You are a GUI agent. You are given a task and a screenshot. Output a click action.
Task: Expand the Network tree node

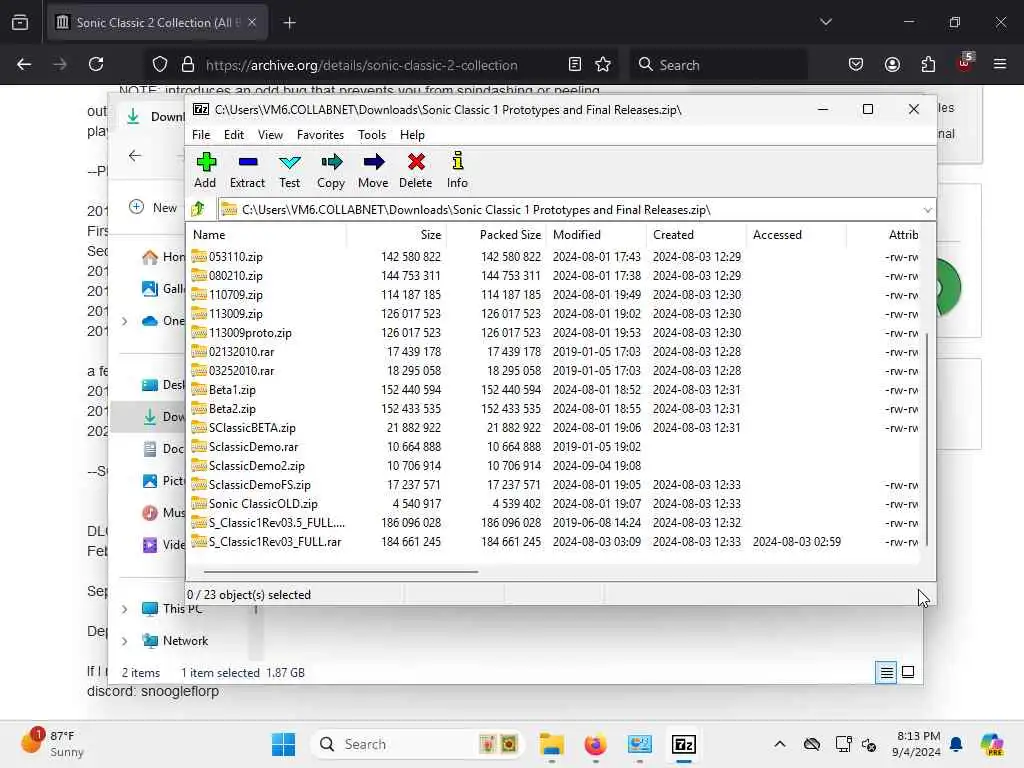point(124,641)
